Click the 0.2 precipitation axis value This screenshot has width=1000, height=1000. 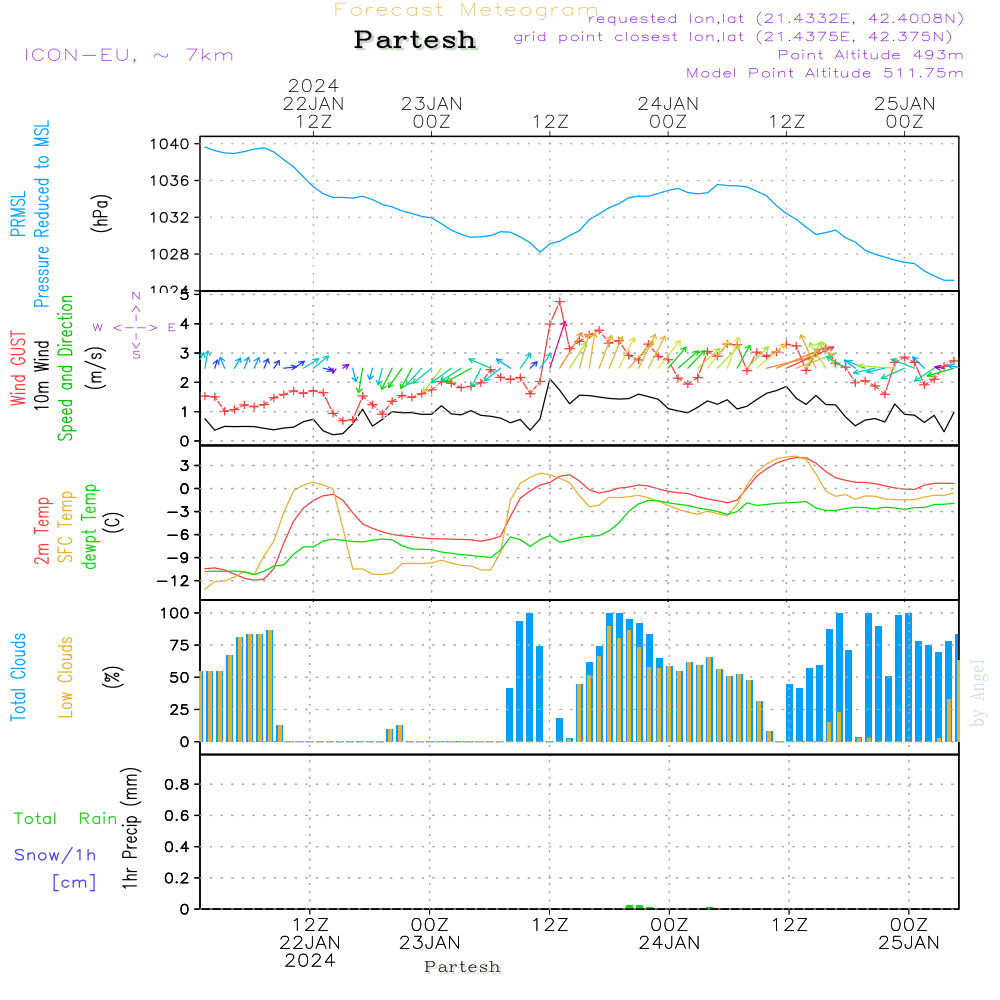(177, 878)
